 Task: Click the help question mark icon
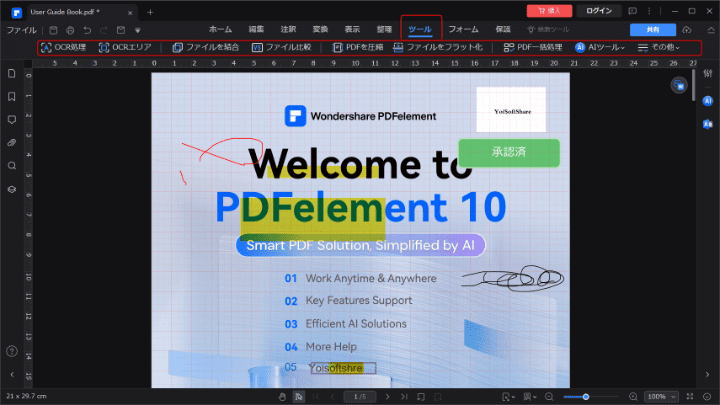point(12,351)
